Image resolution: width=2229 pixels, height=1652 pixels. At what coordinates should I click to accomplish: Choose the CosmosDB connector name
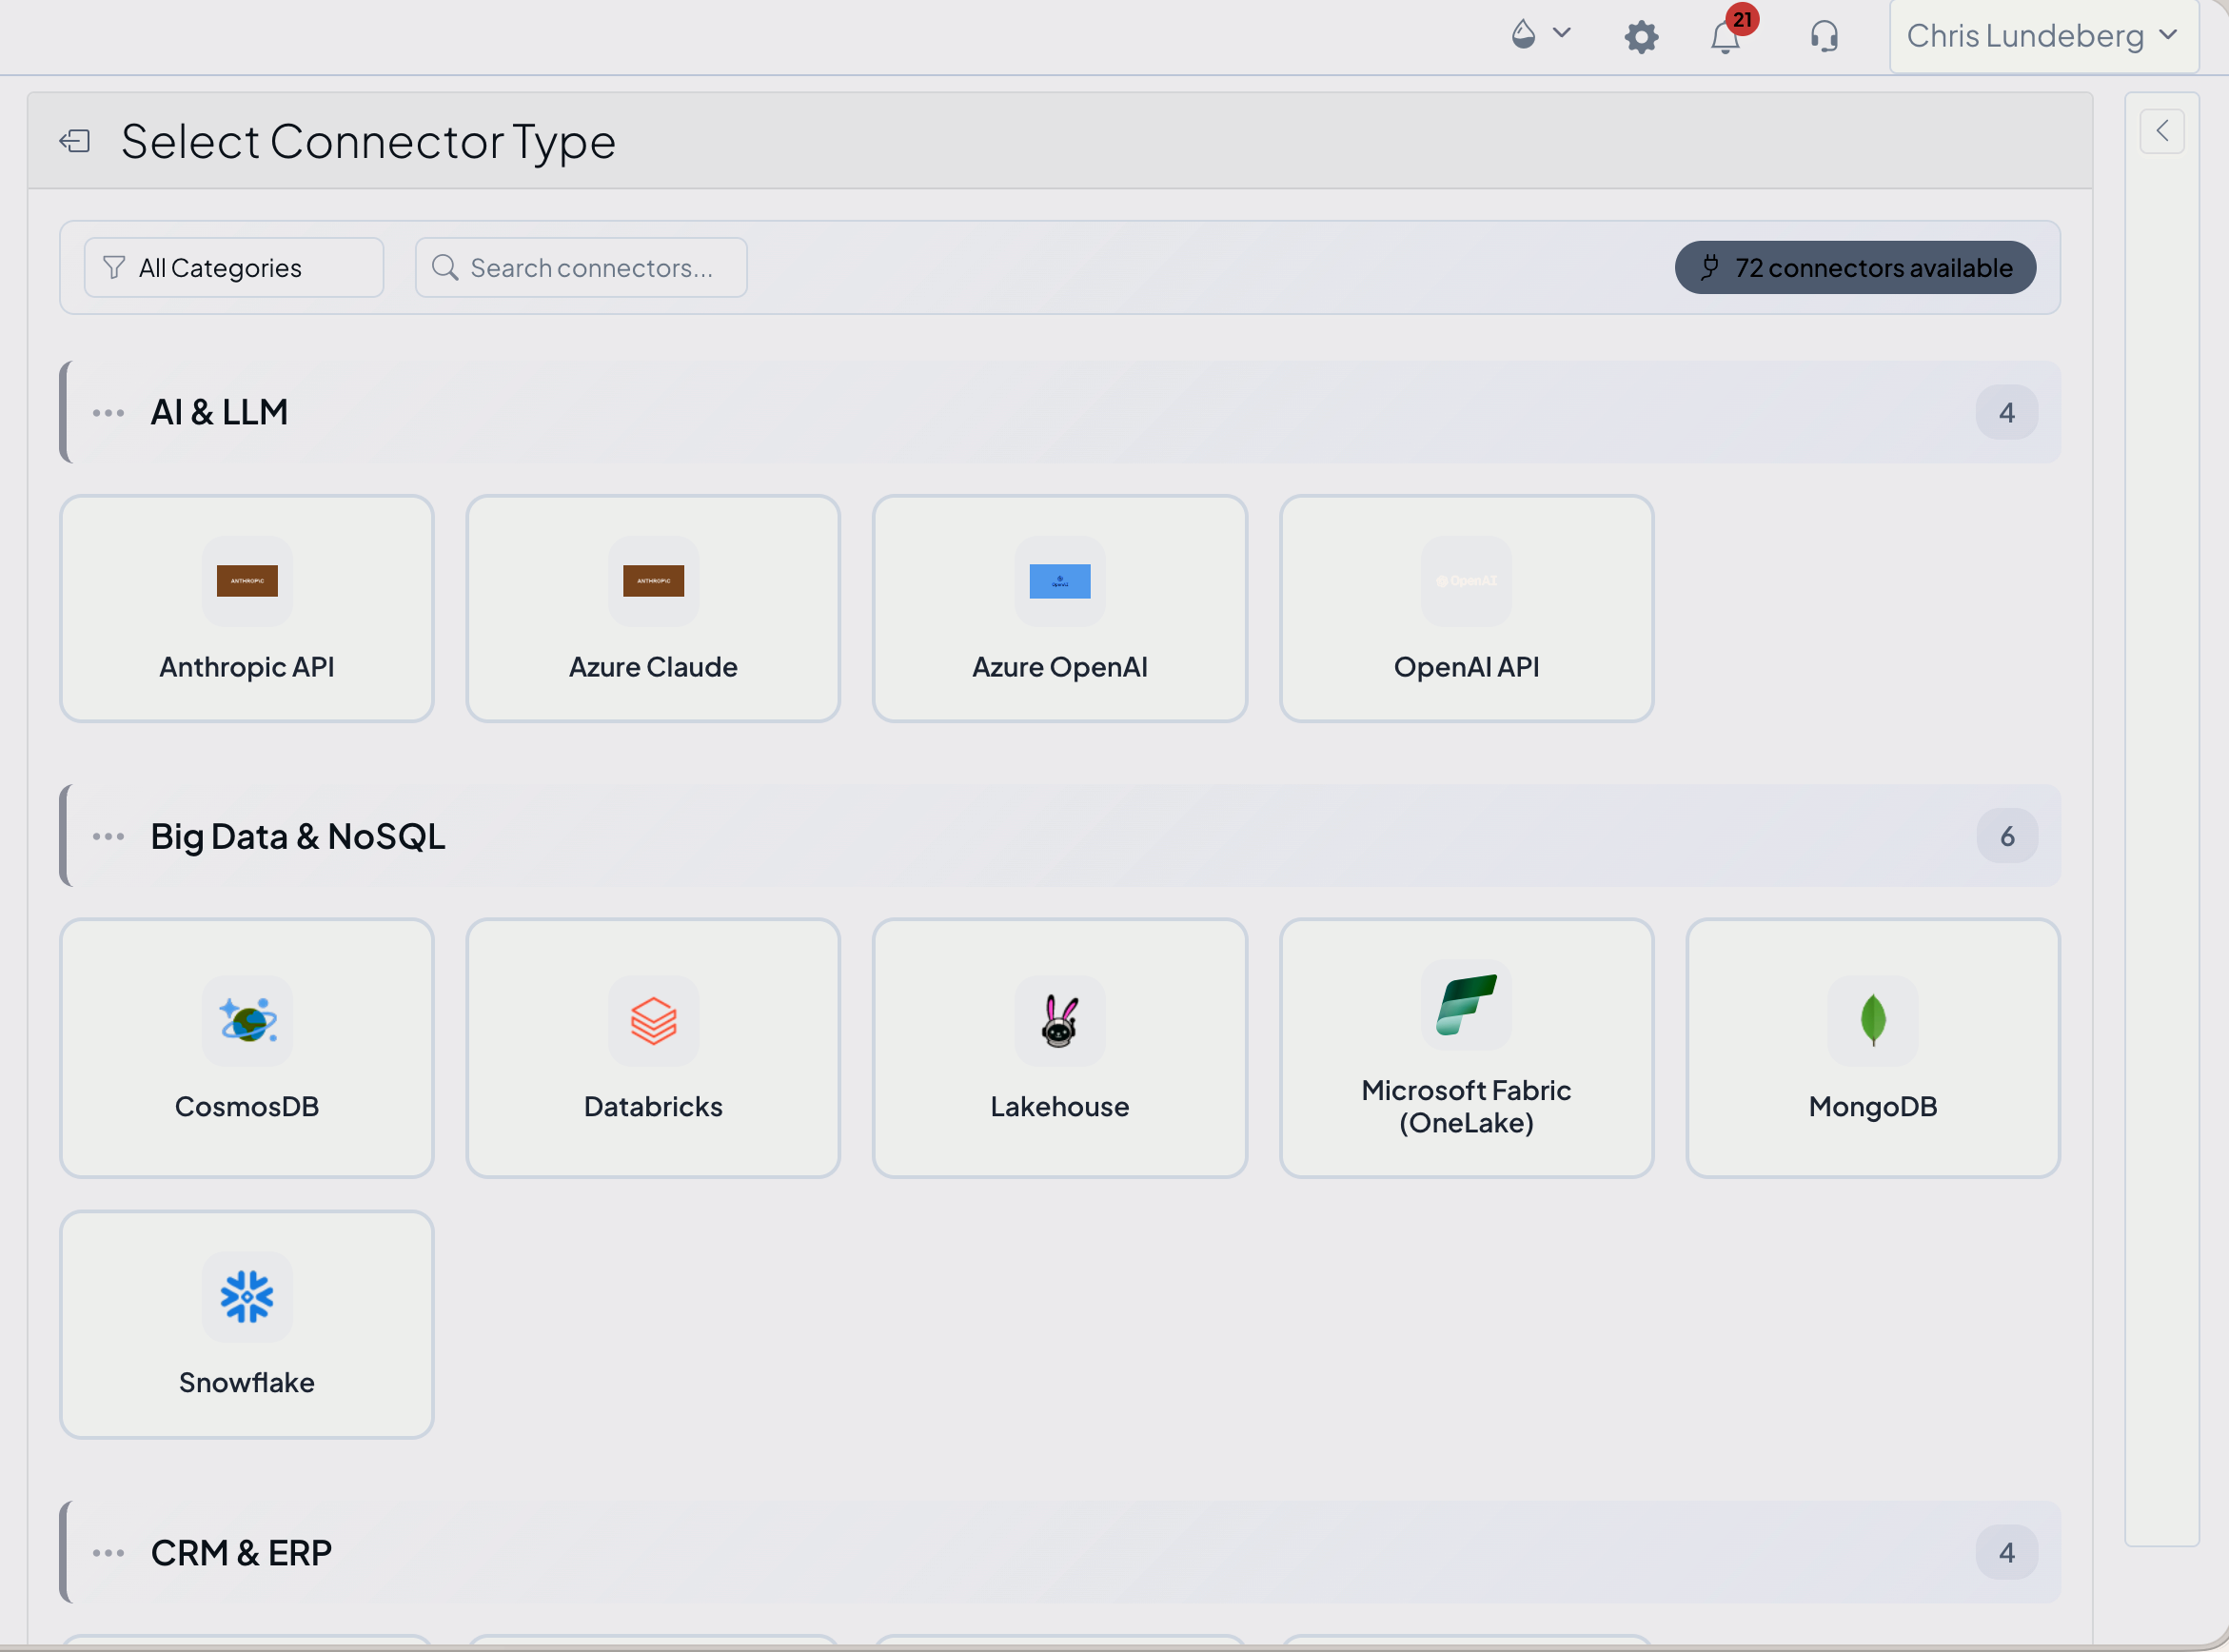tap(247, 1107)
